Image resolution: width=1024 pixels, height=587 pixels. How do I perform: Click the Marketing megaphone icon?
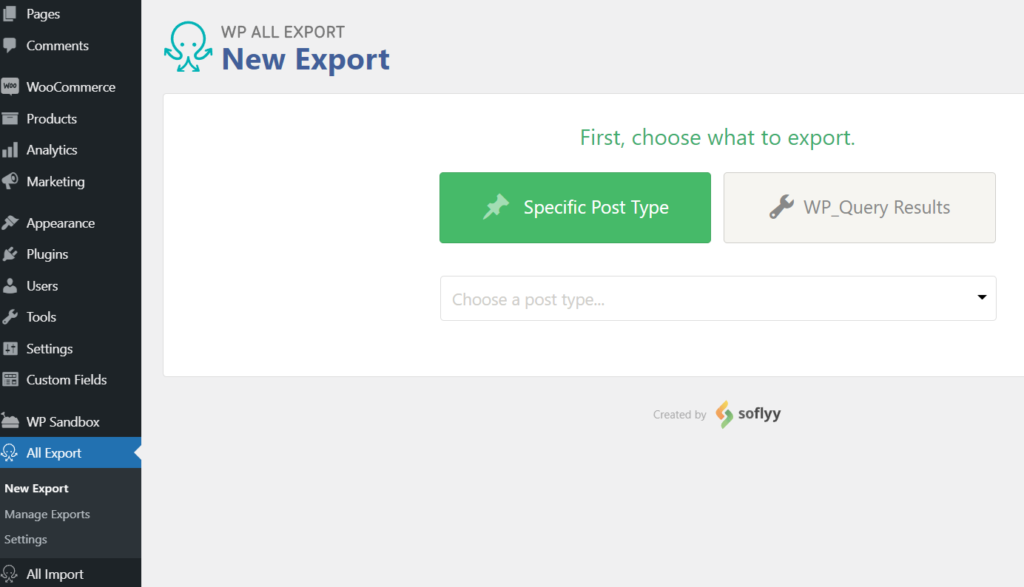(10, 182)
